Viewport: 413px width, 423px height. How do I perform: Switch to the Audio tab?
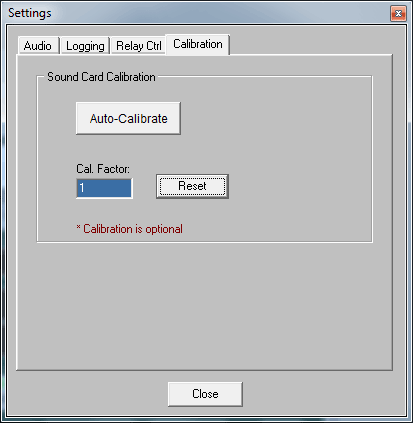coord(39,46)
